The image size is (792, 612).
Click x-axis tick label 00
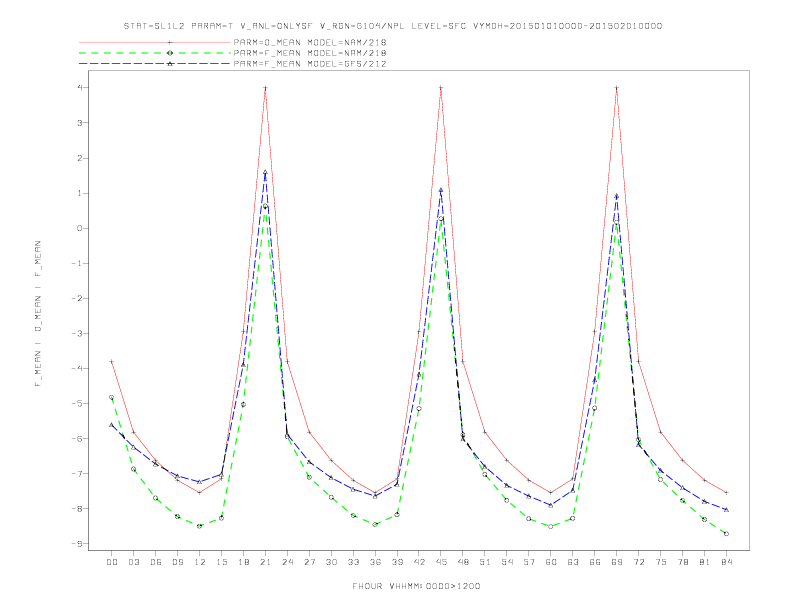[112, 562]
